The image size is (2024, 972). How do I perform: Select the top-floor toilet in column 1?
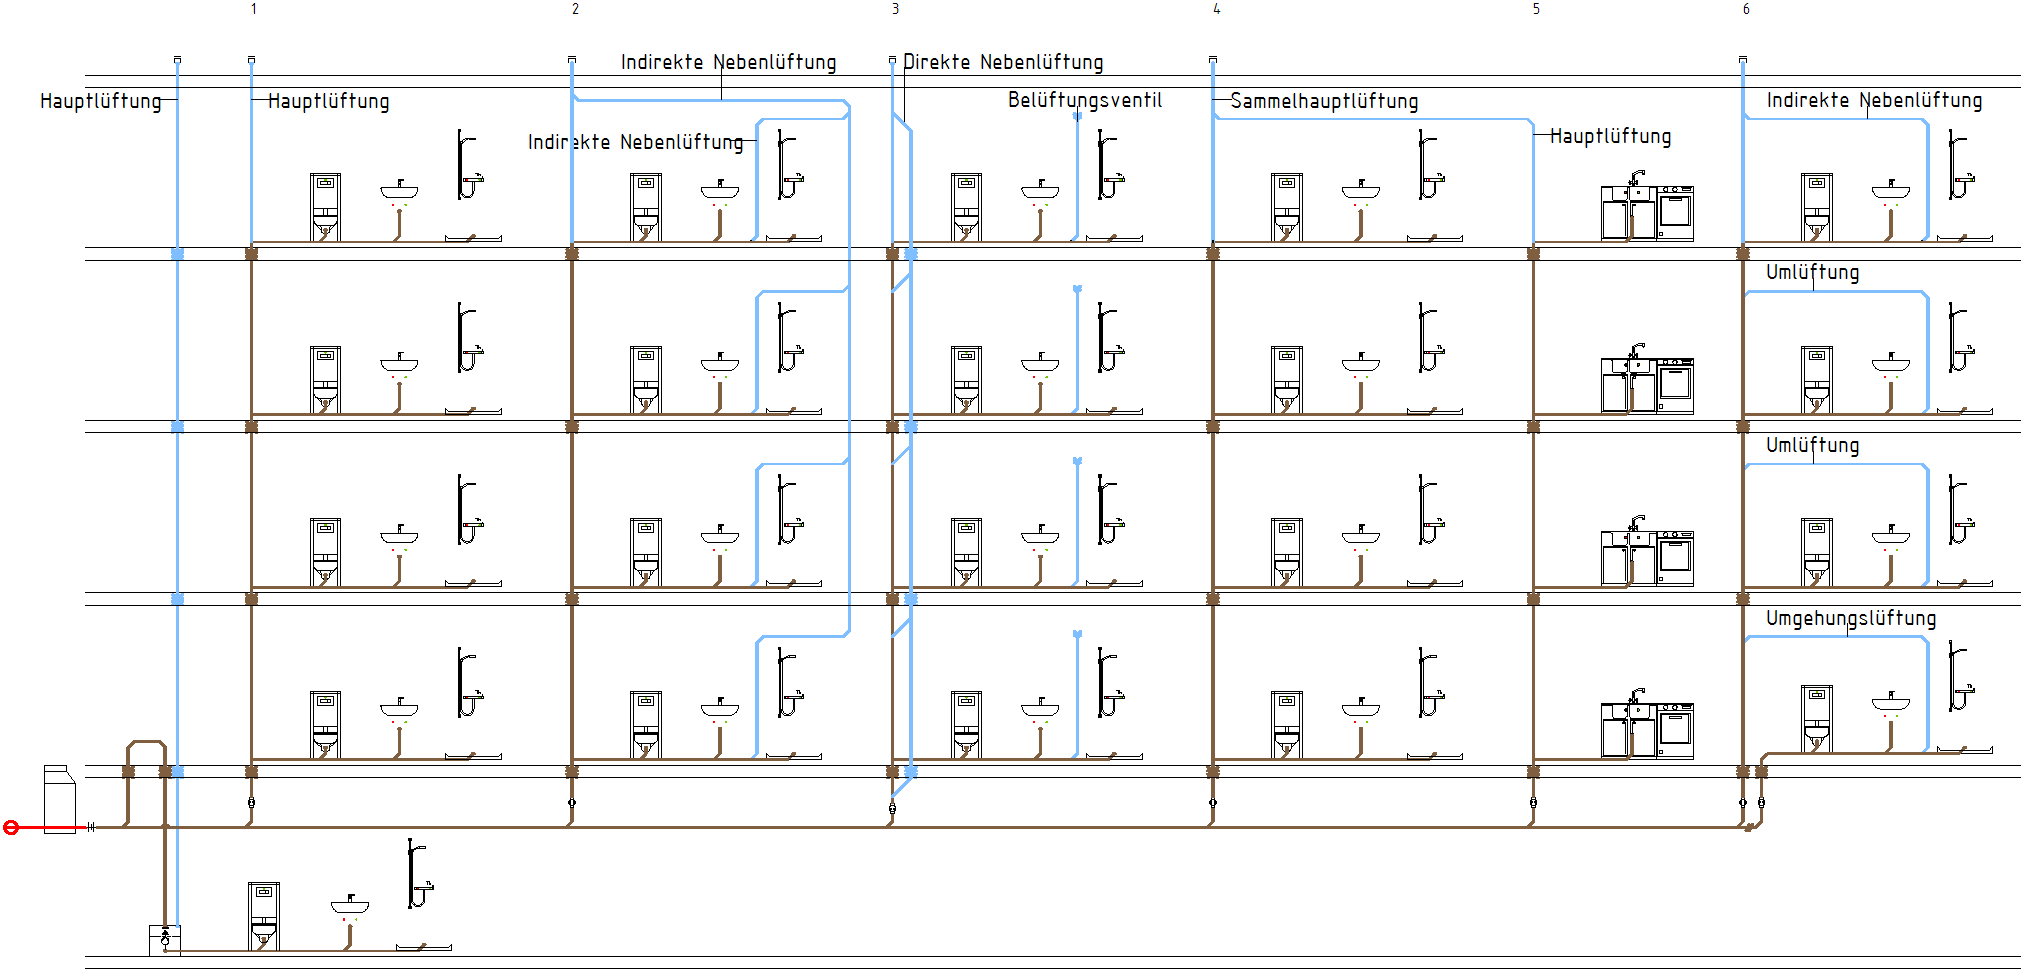(325, 207)
